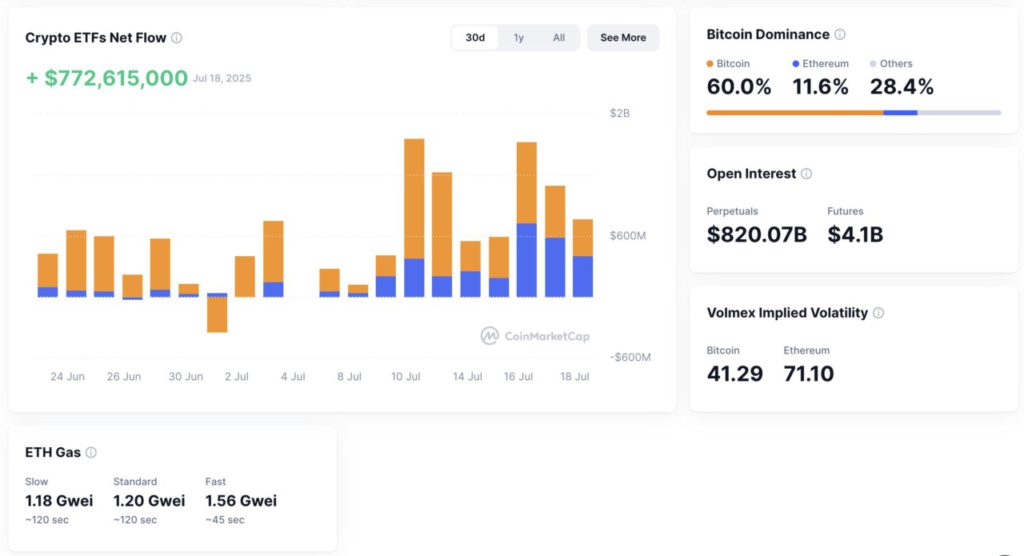Select the 30d time range tab
Viewport: 1024px width, 556px height.
475,38
